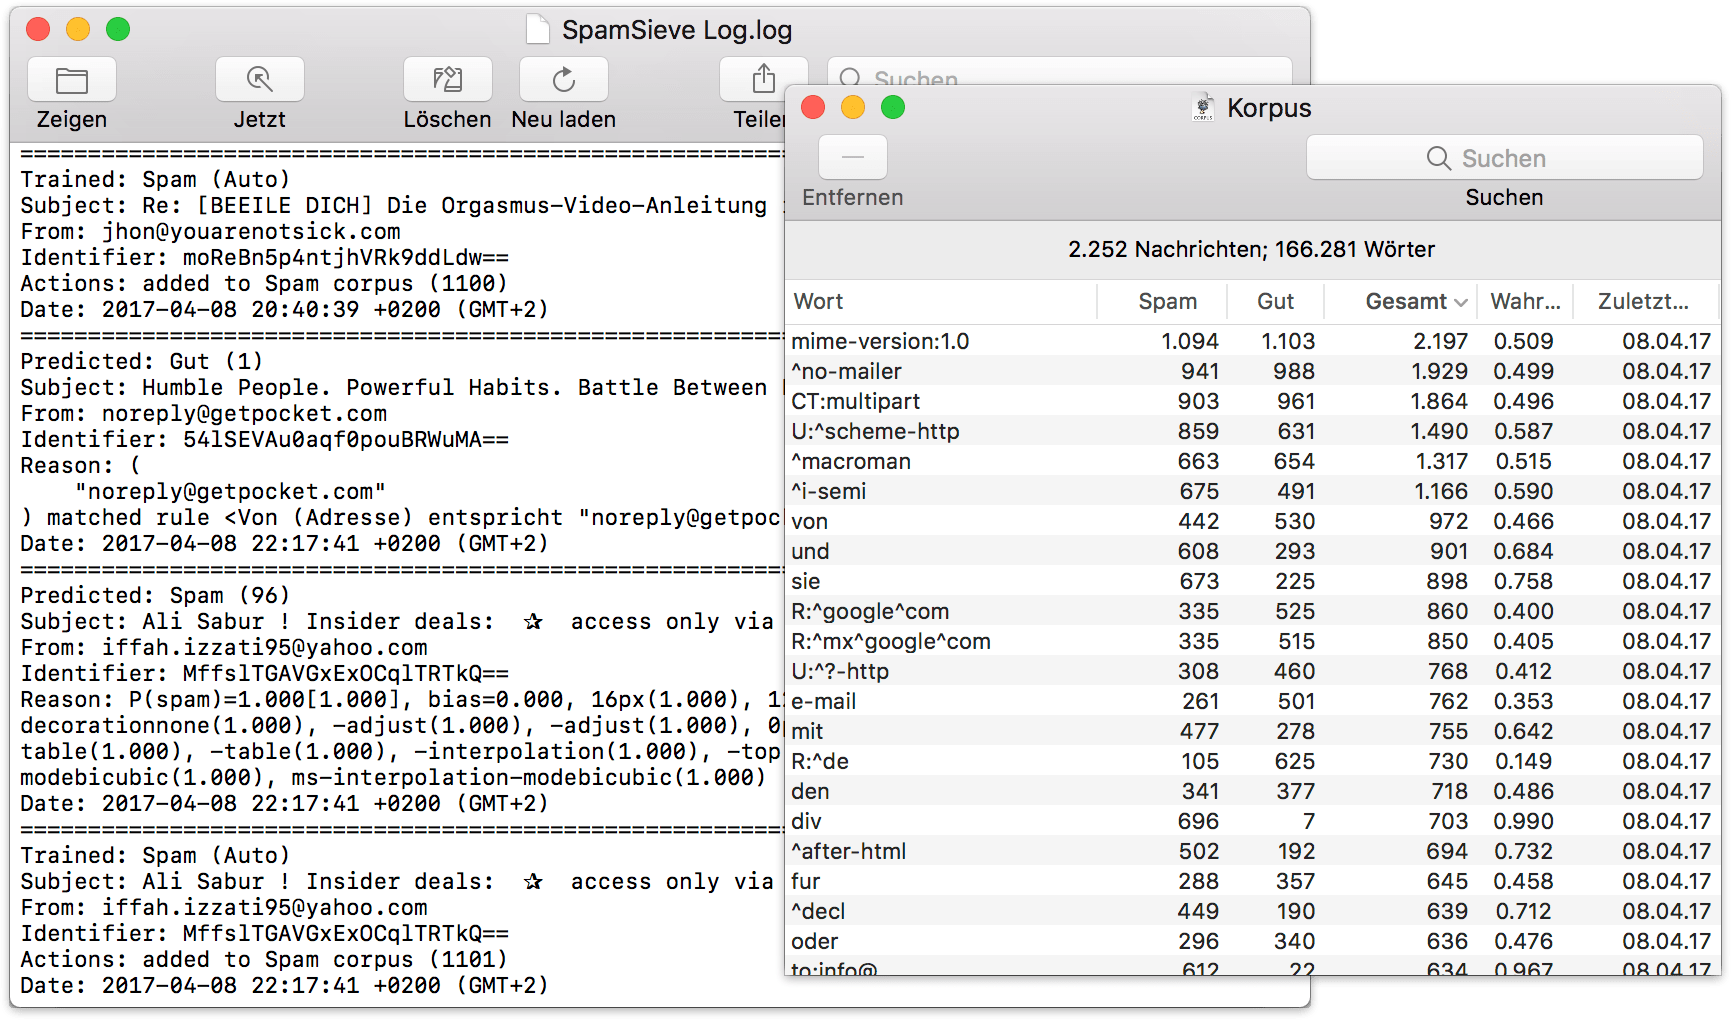
Task: Select the ^no-mailer row
Action: pos(1252,371)
